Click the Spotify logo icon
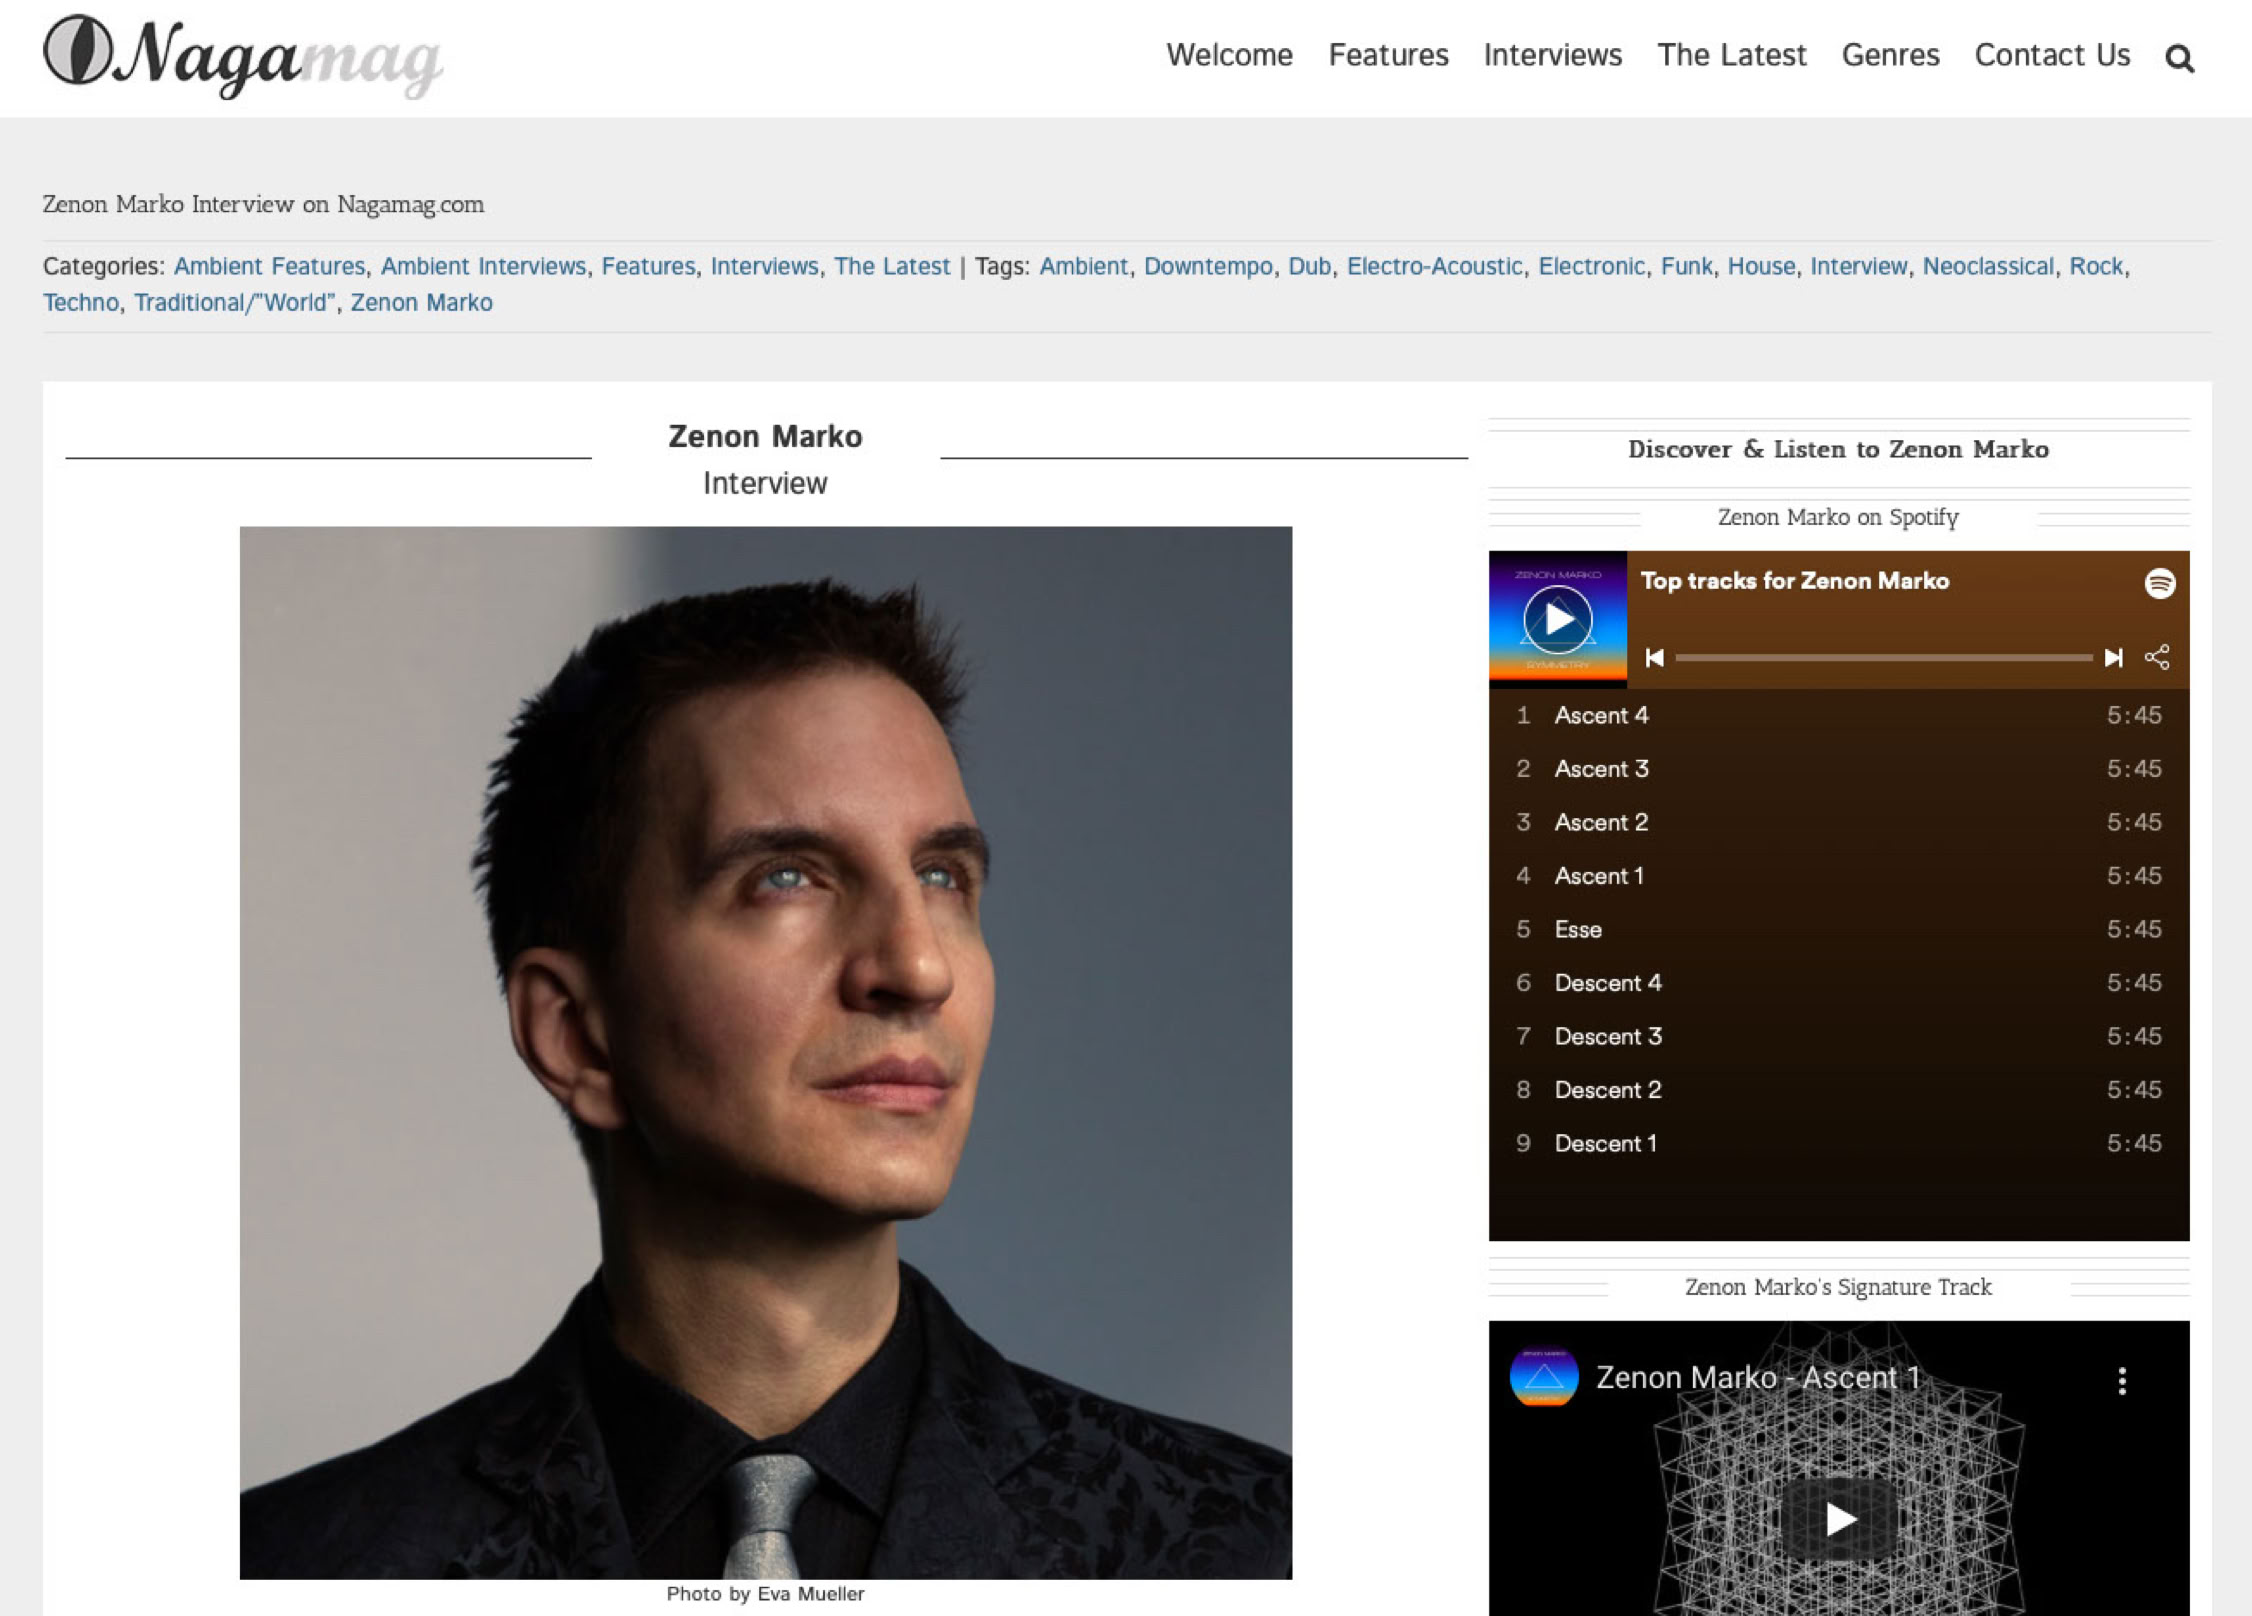This screenshot has width=2252, height=1616. tap(2159, 583)
